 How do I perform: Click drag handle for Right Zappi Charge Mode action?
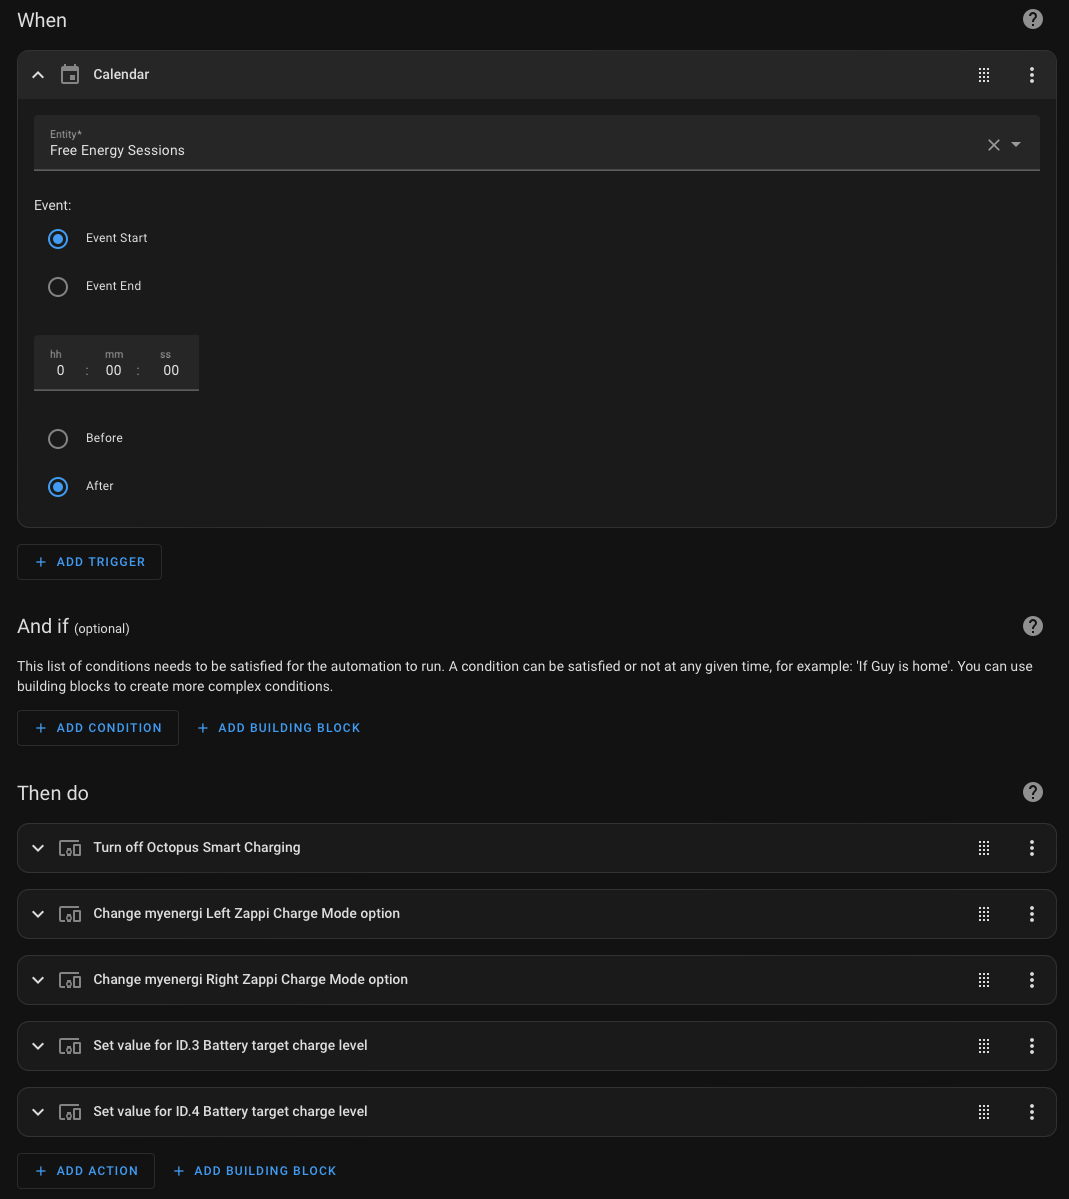984,980
